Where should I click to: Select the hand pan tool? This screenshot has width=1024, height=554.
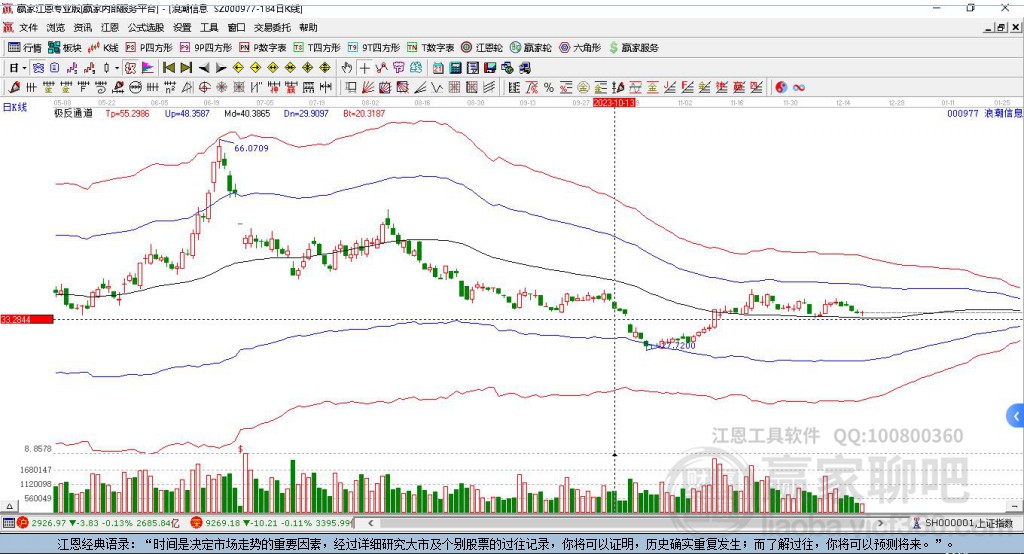point(347,68)
